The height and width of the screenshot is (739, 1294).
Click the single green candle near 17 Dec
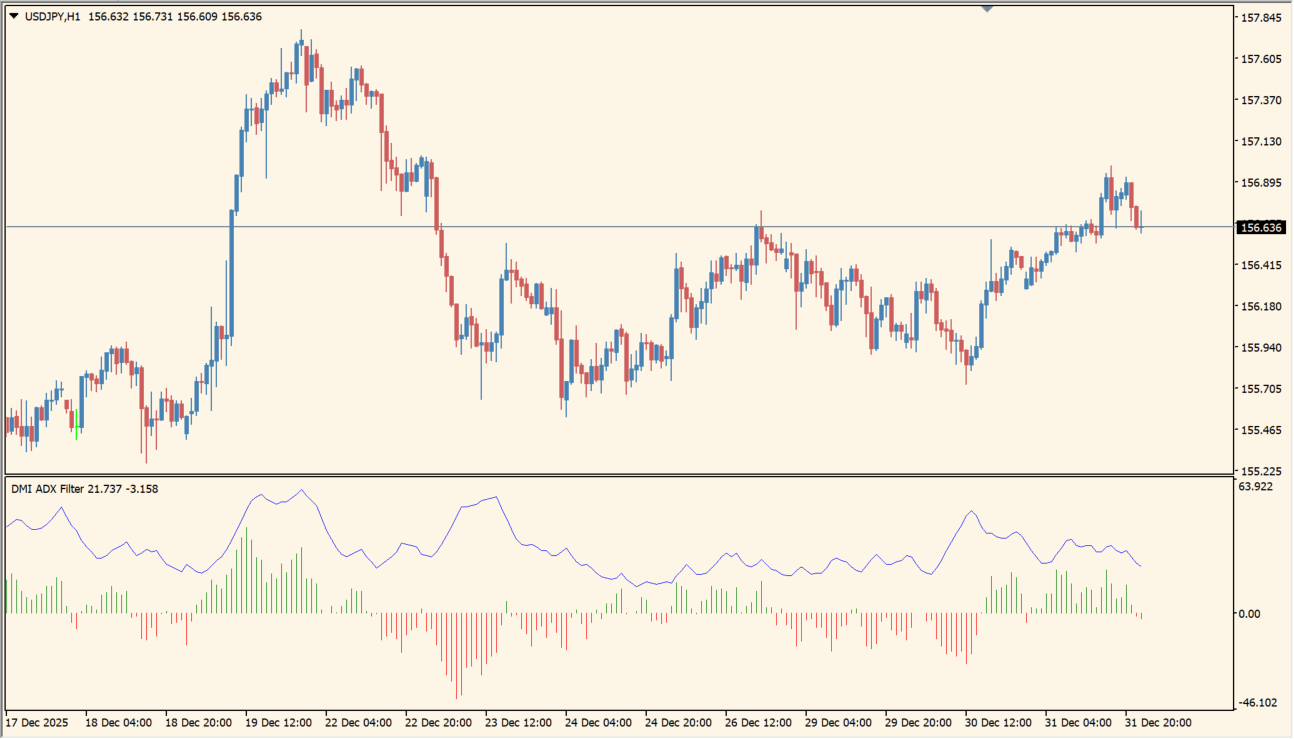tap(76, 422)
